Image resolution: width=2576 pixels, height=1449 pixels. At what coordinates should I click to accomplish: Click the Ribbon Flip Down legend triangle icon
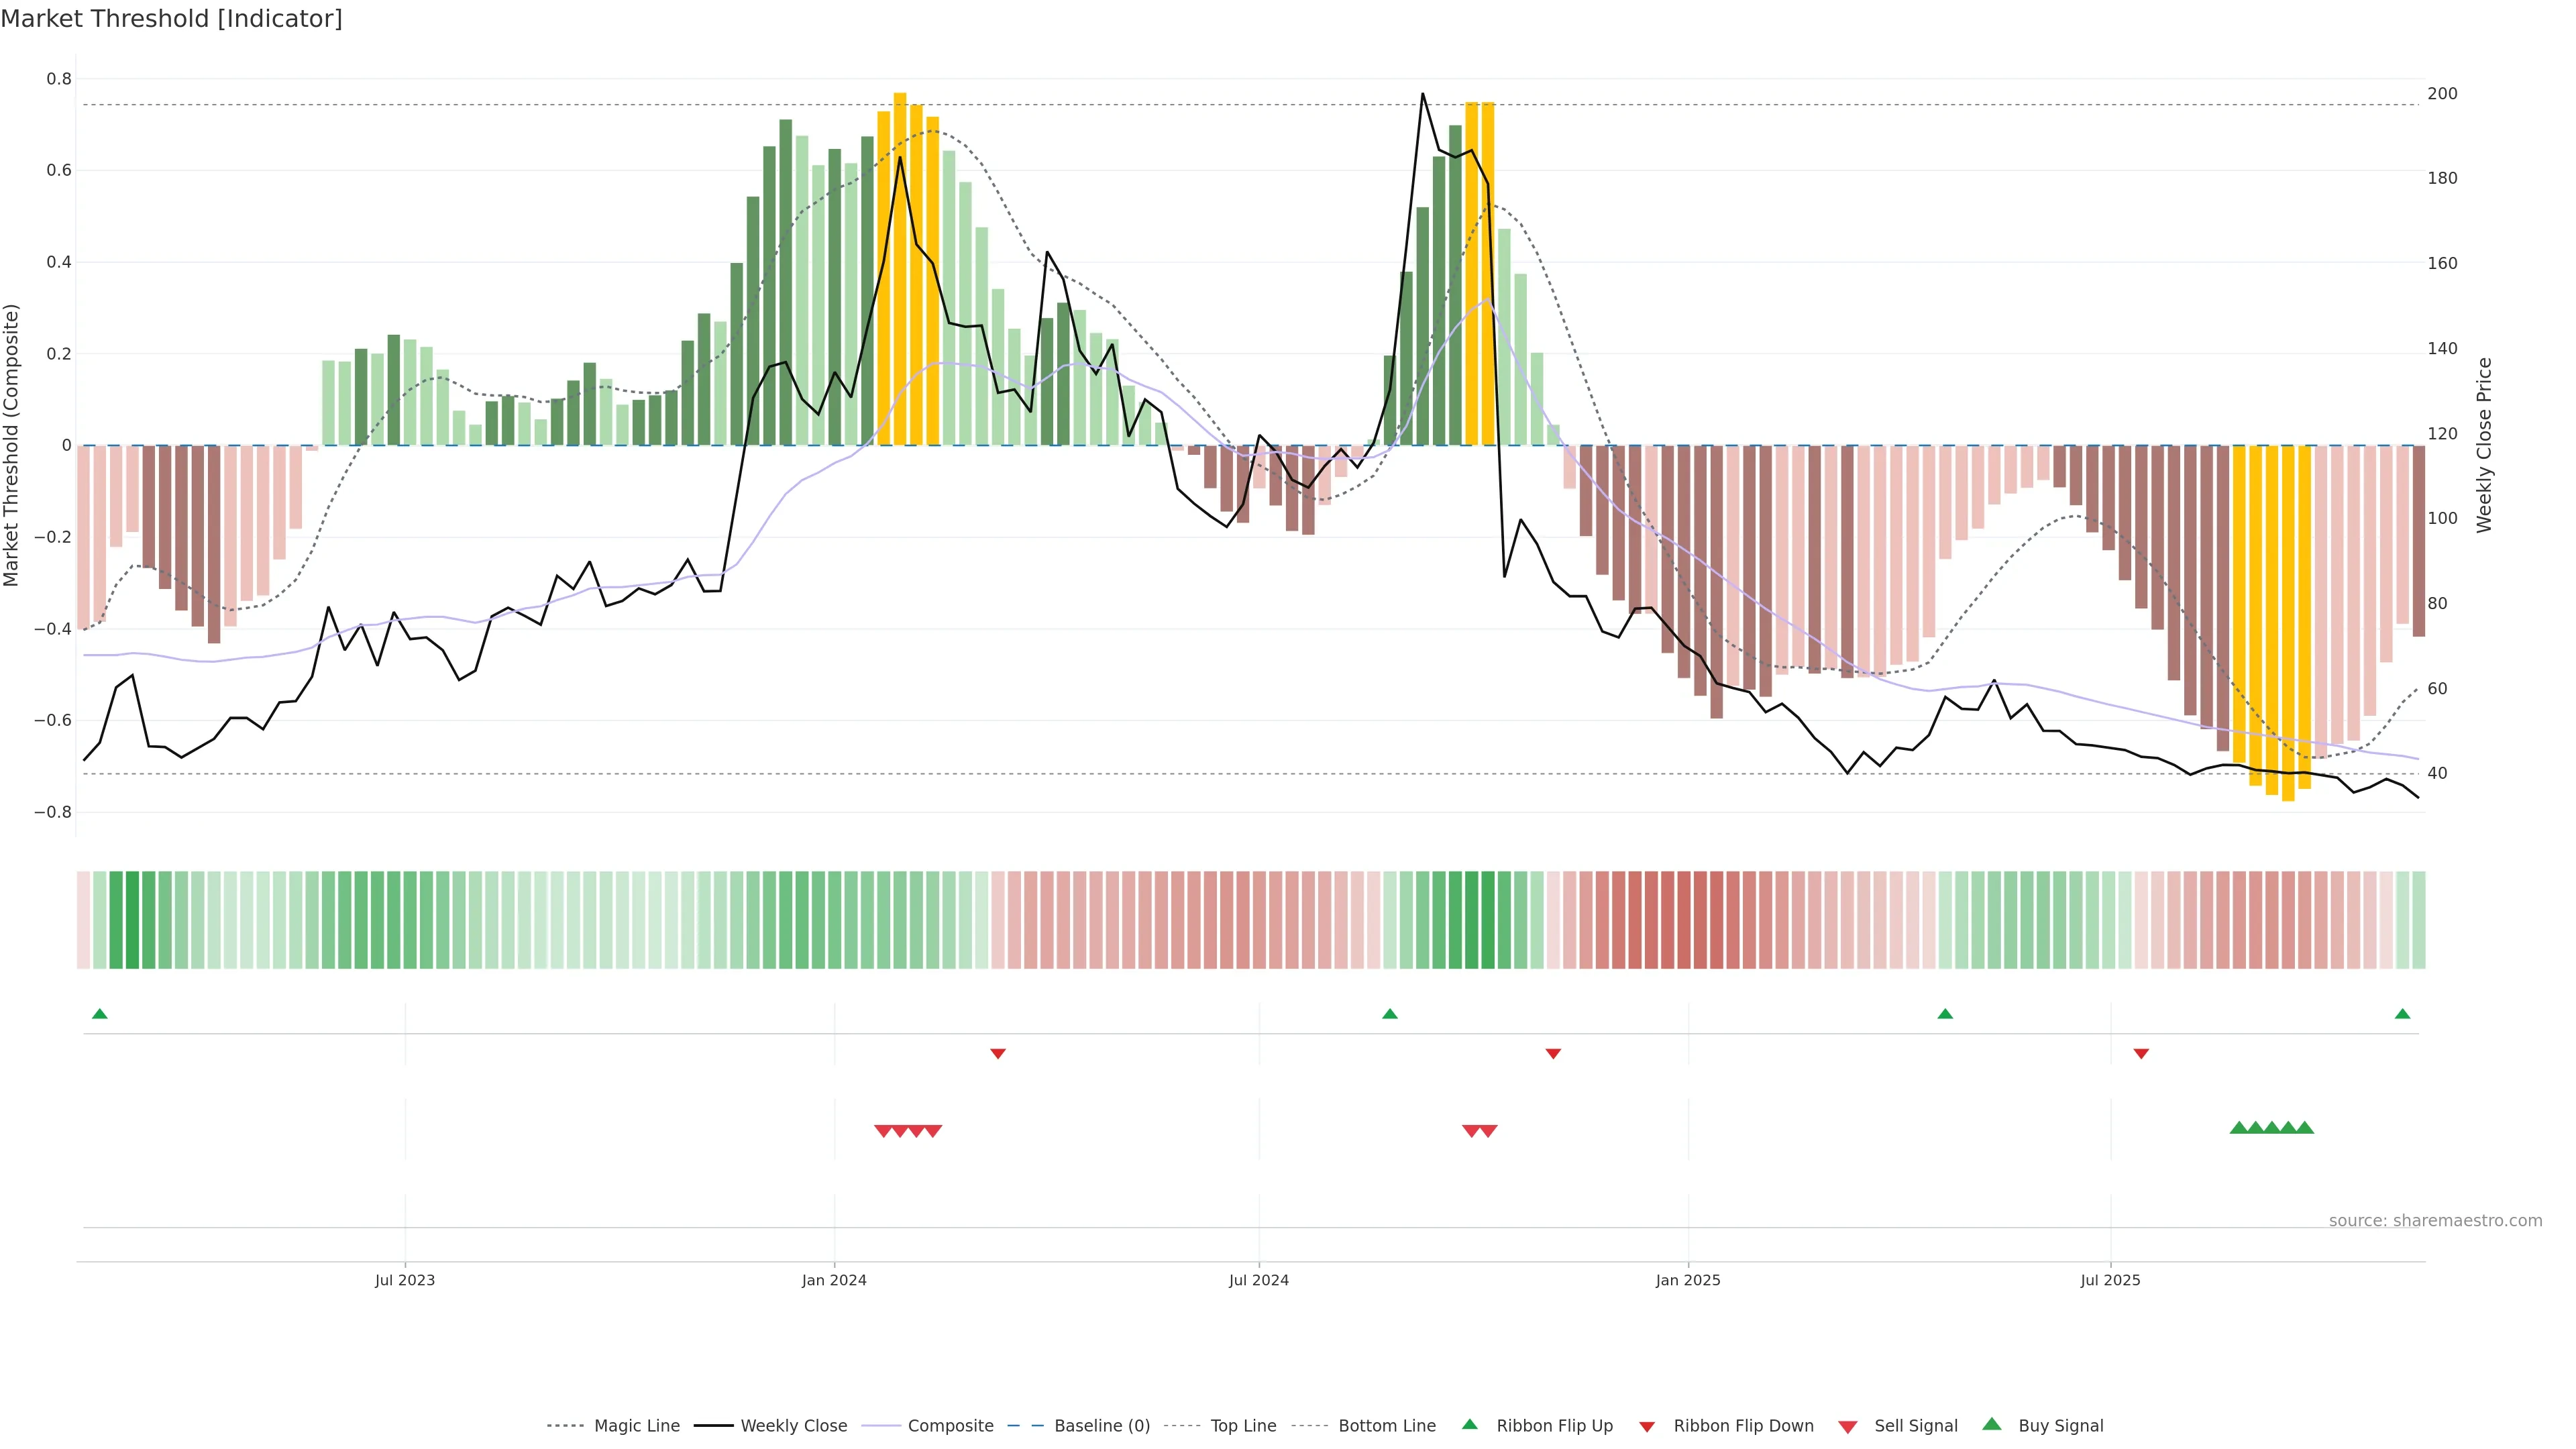click(1647, 1426)
